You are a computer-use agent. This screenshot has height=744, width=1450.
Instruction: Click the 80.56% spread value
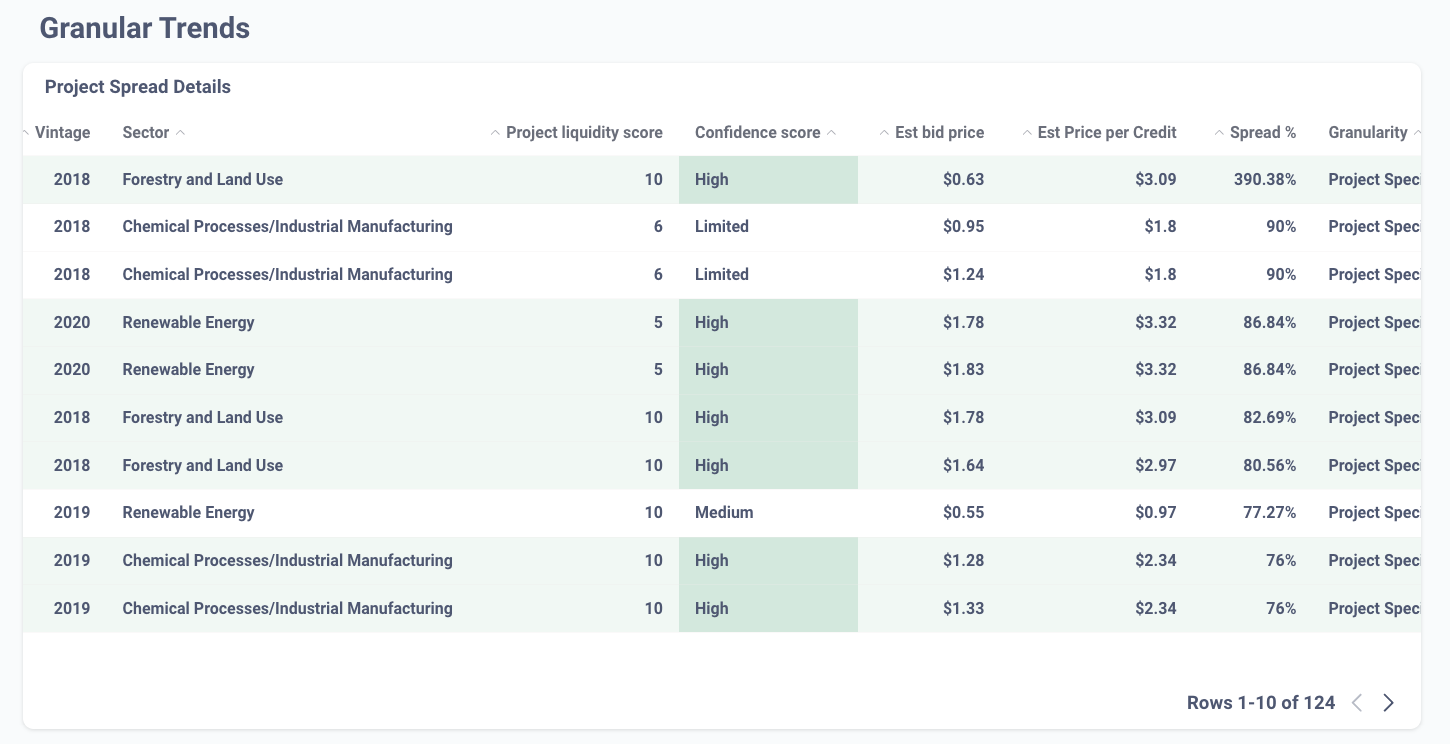point(1269,466)
